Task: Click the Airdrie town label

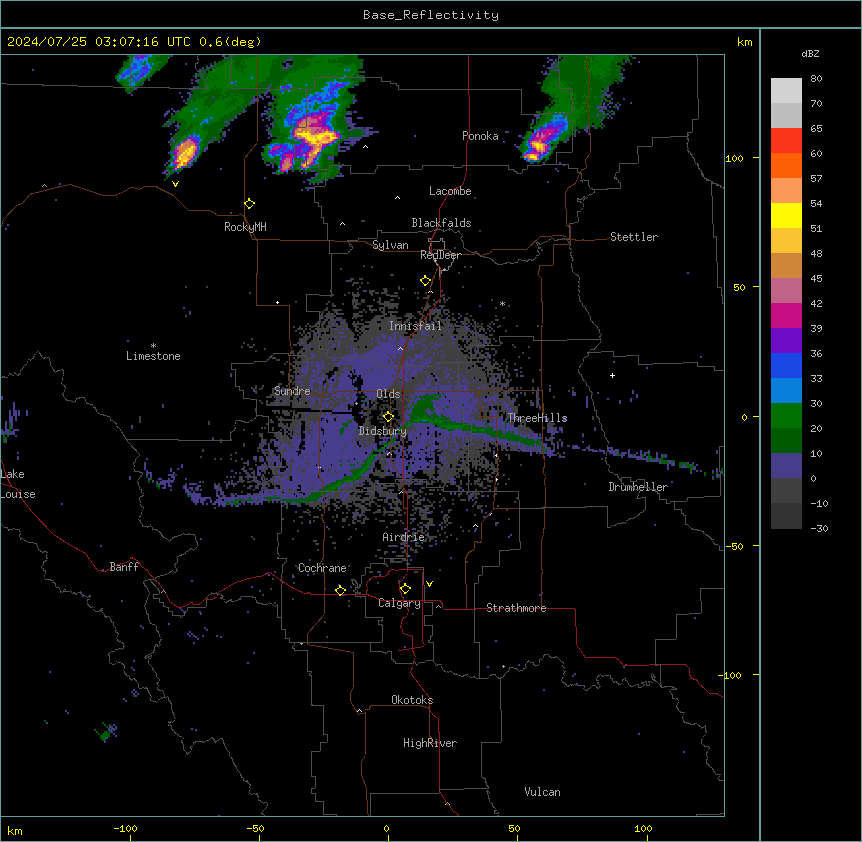Action: 403,537
